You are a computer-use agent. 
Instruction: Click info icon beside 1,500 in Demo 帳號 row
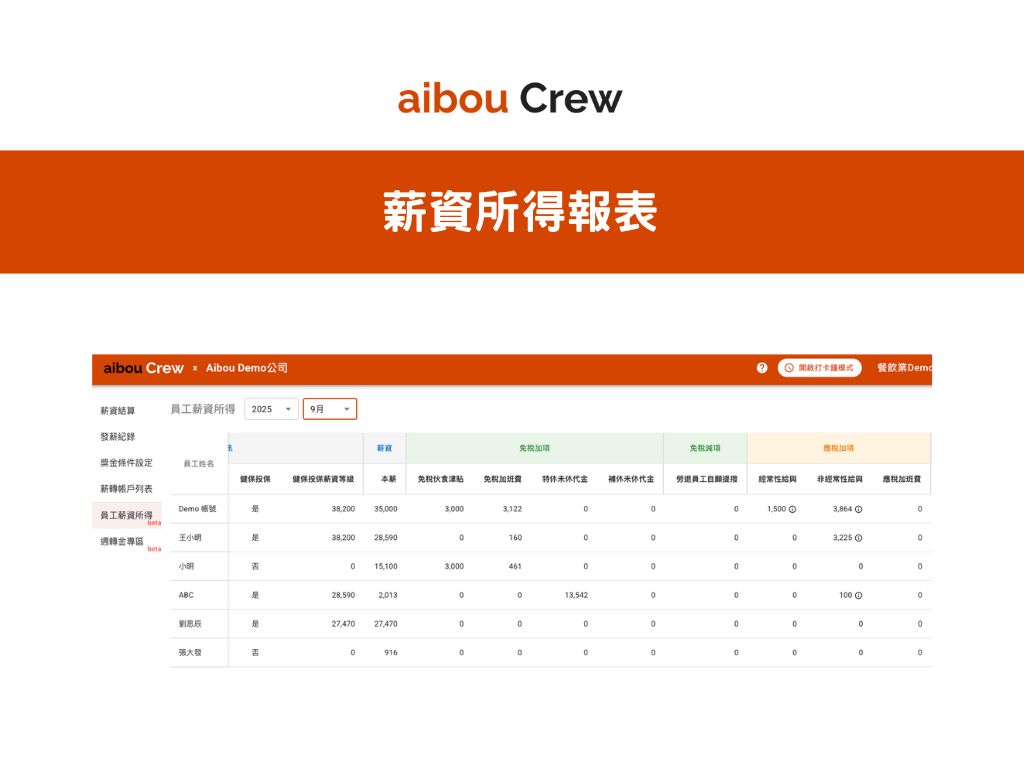792,509
